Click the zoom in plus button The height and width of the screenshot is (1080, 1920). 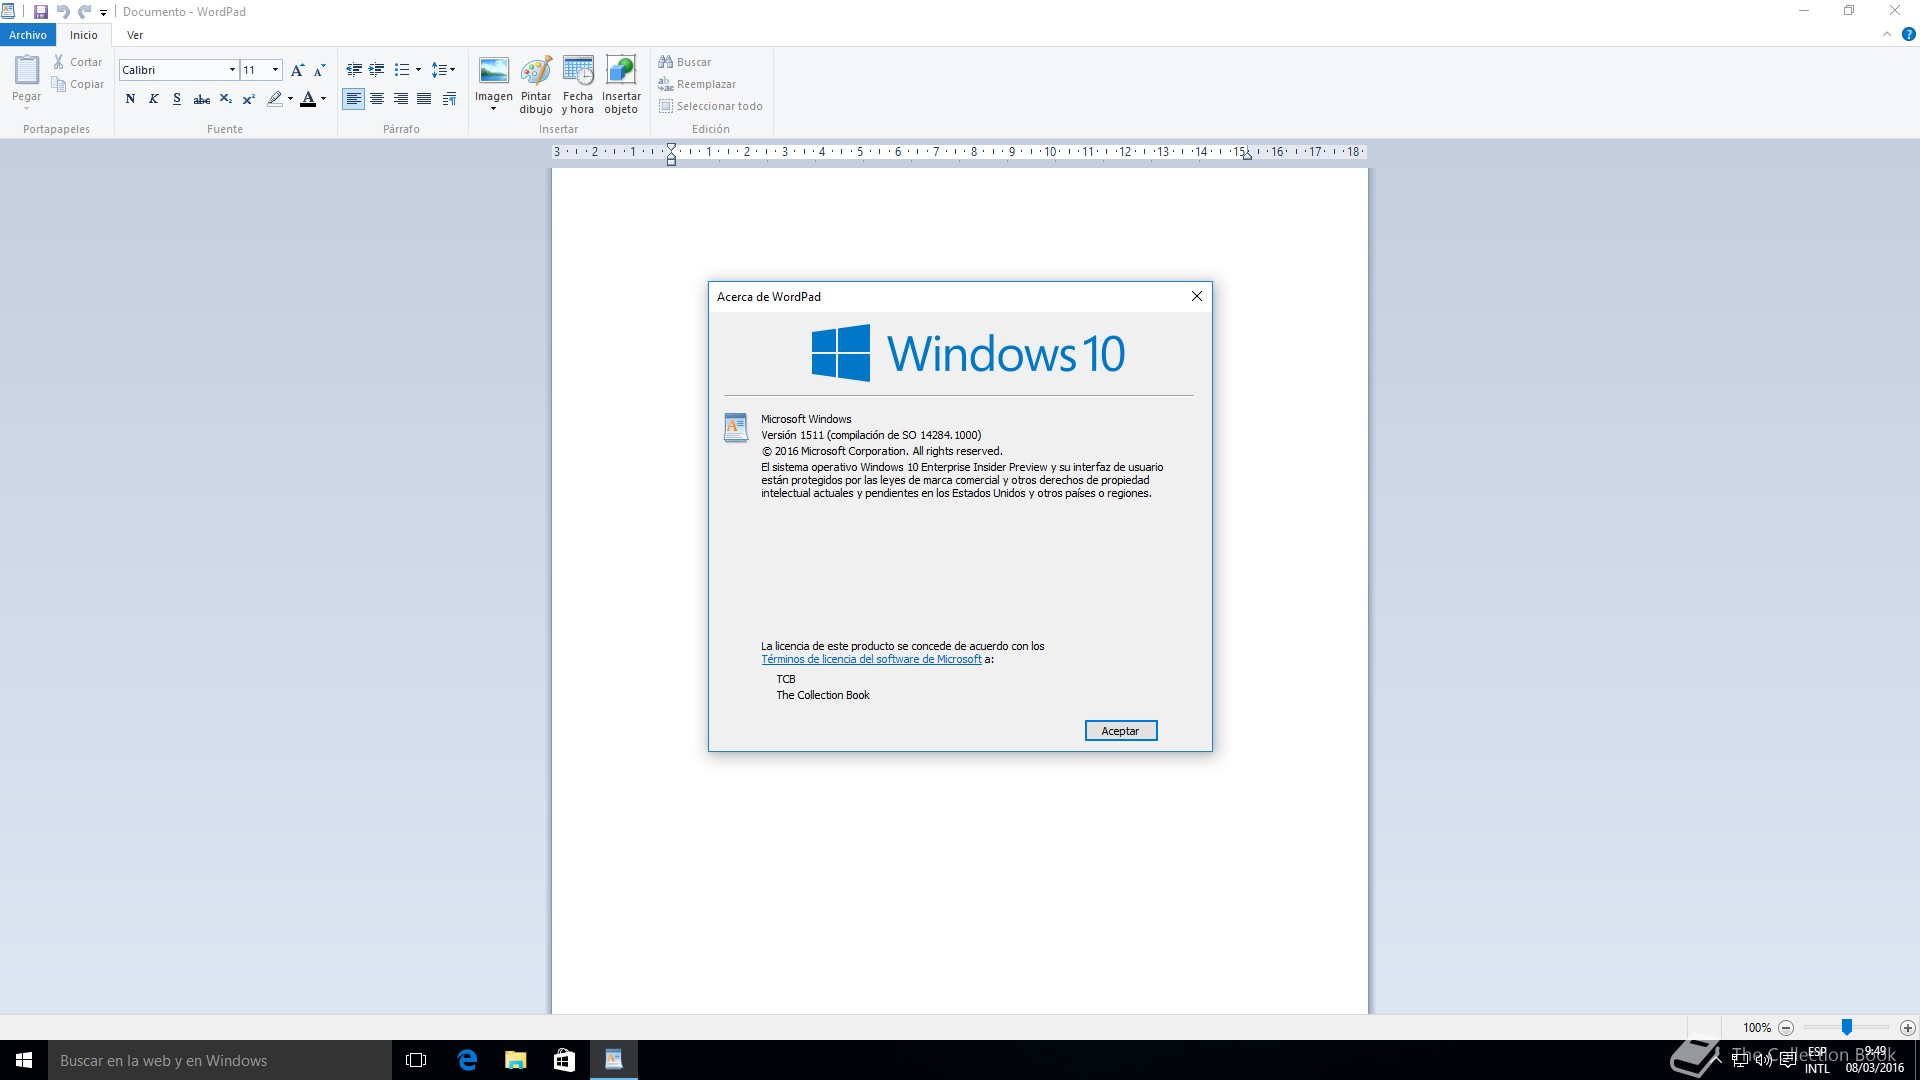coord(1908,1028)
